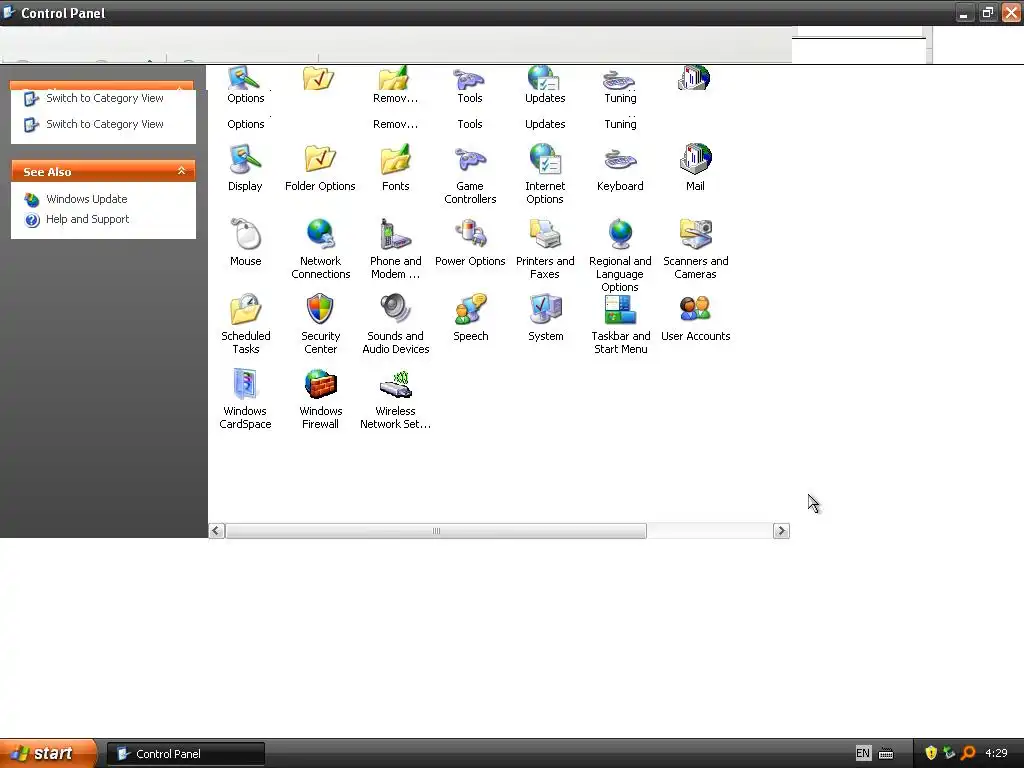This screenshot has height=768, width=1024.
Task: Open Scheduled Tasks
Action: (246, 325)
